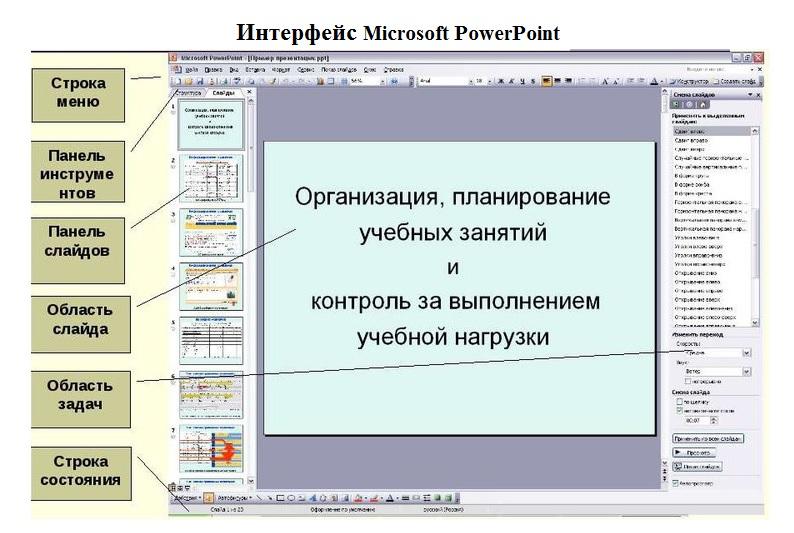Screen dimensions: 794x533
Task: Click the Fill Color bucket icon
Action: pos(359,497)
